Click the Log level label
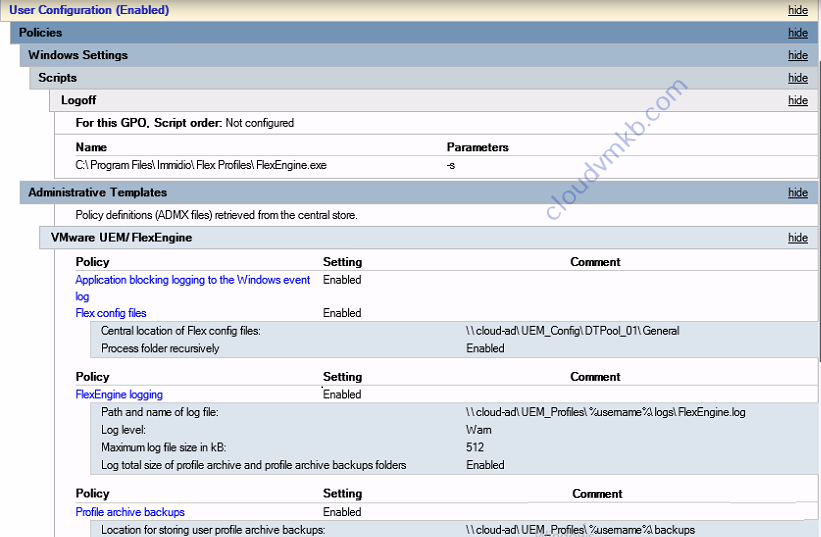The width and height of the screenshot is (821, 537). click(124, 430)
